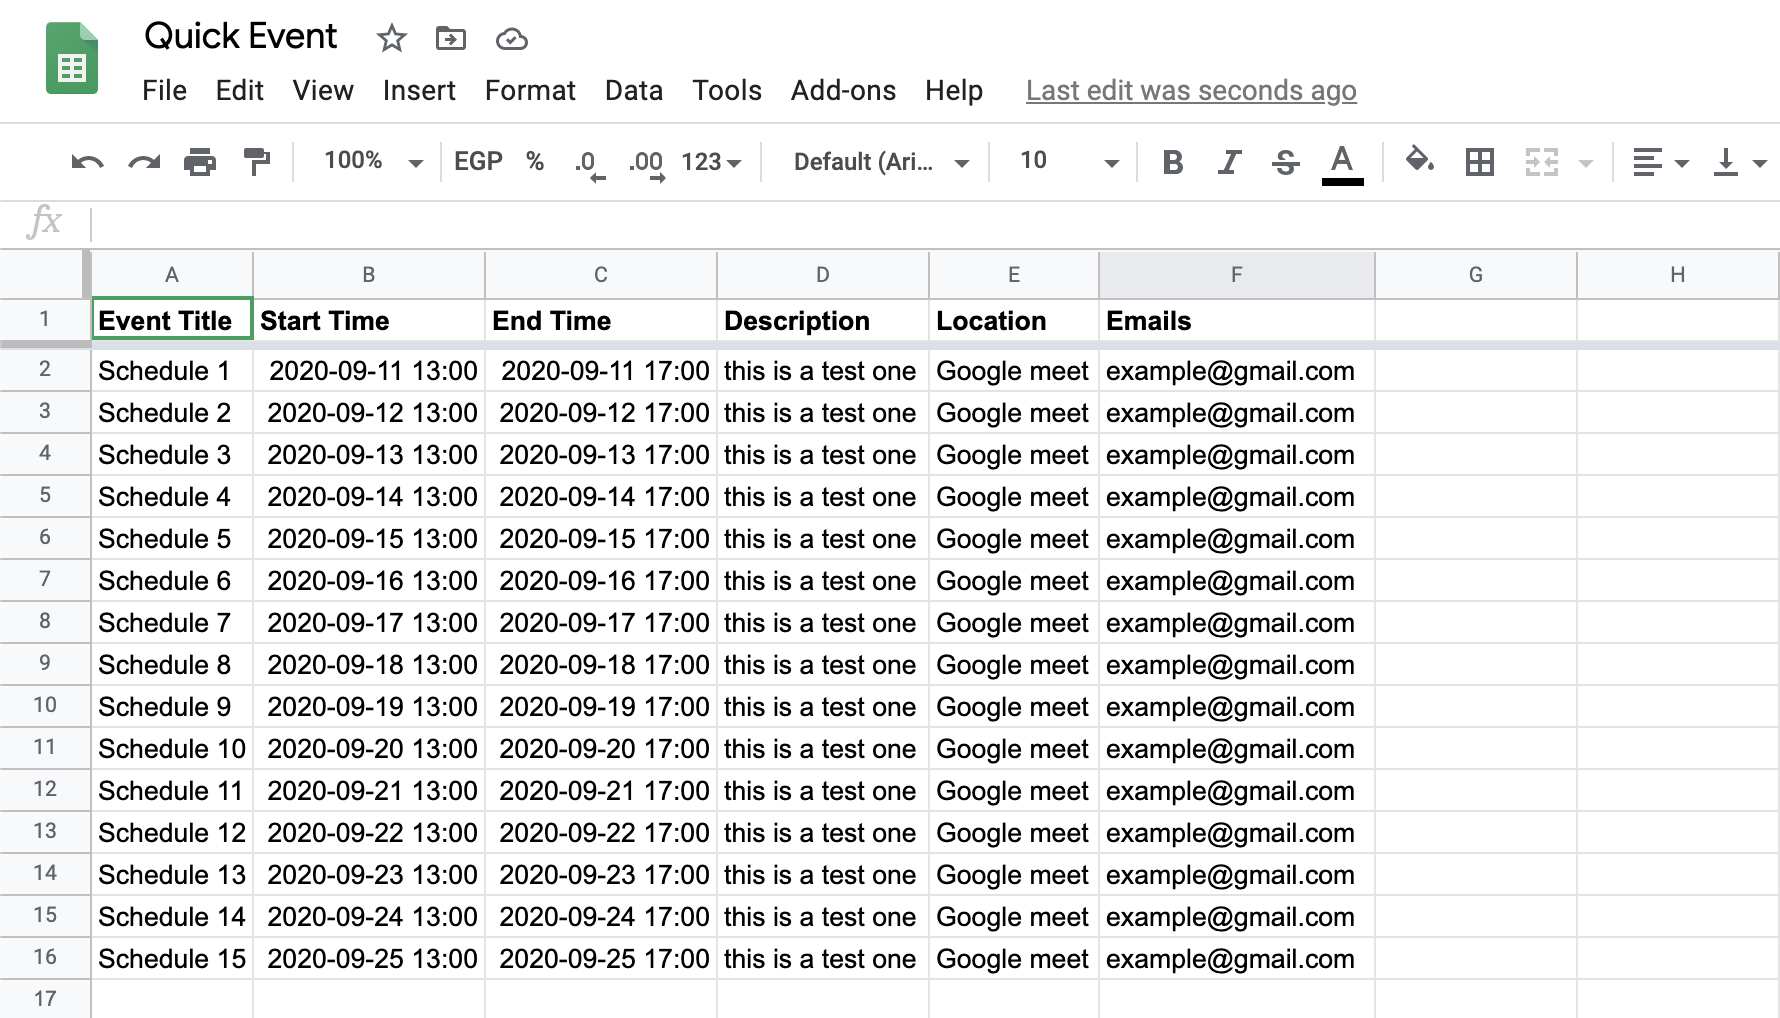Screen dimensions: 1780x1018
Task: Click the undo icon
Action: (x=86, y=161)
